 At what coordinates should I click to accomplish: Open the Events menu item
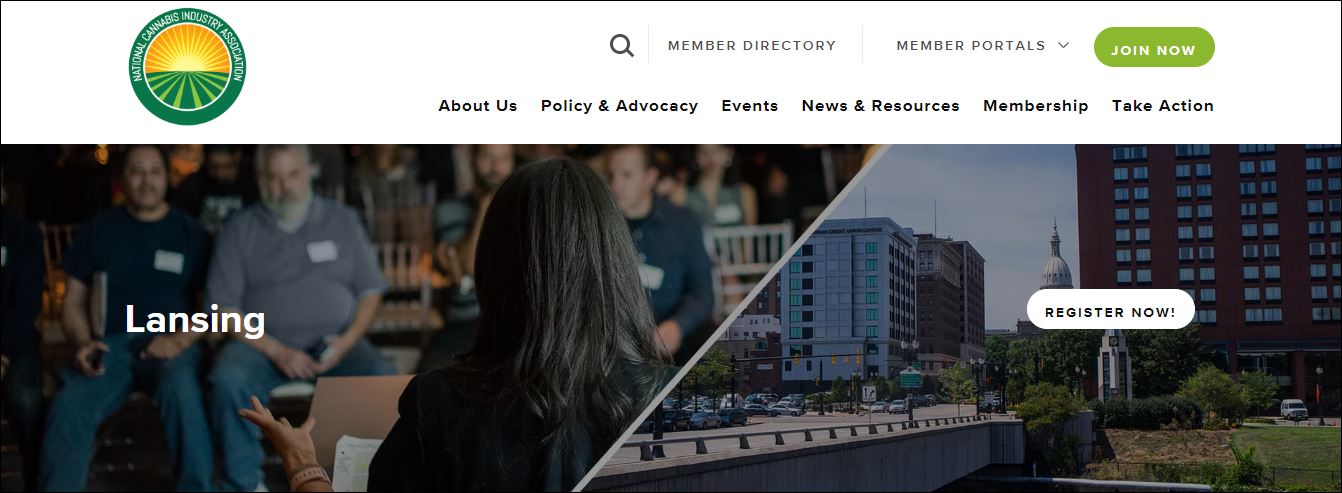tap(750, 105)
